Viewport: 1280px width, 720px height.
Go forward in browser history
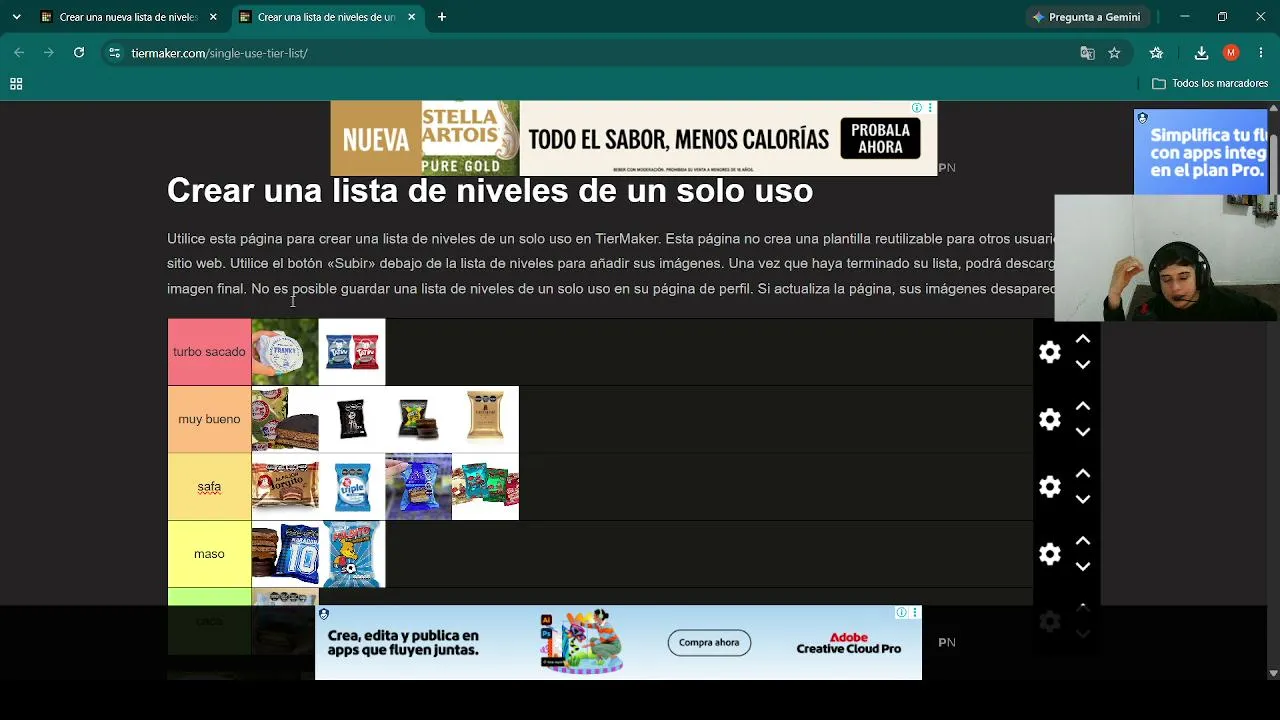click(x=48, y=53)
